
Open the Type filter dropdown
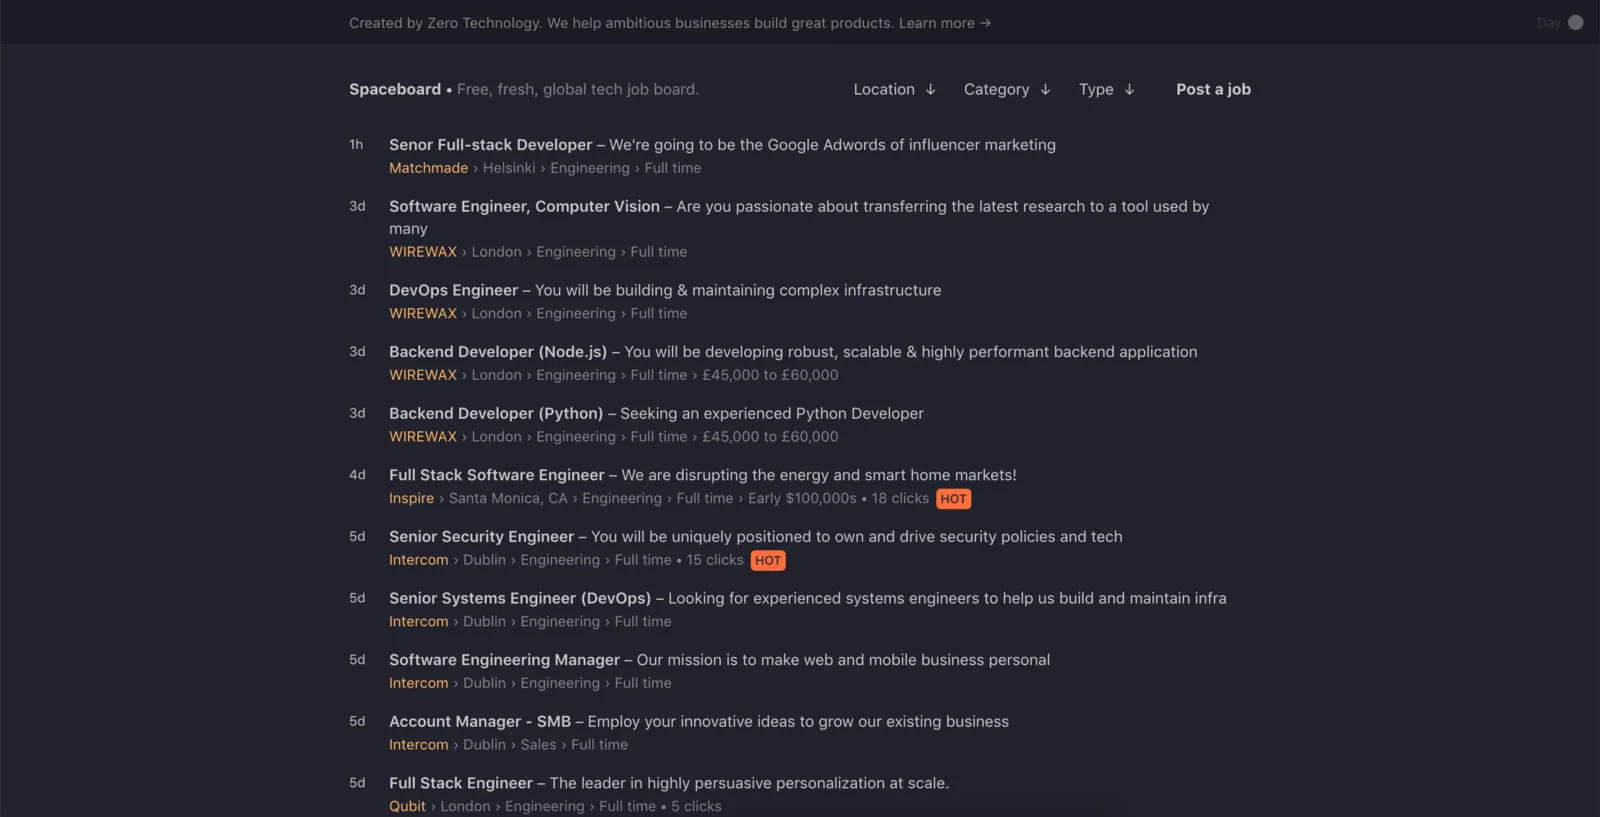point(1106,89)
